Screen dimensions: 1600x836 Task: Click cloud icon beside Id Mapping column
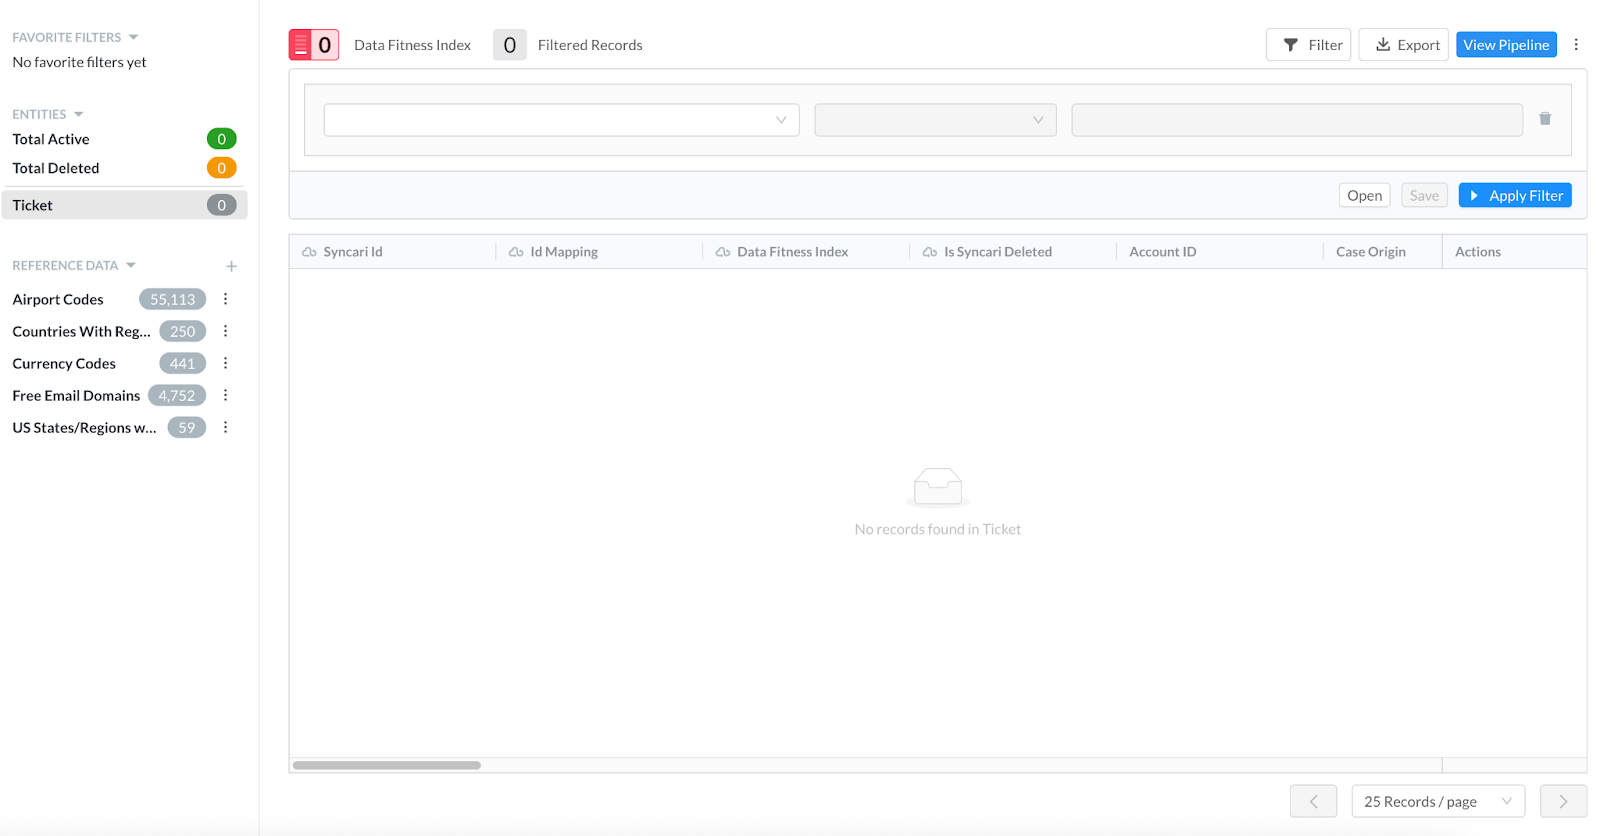516,252
